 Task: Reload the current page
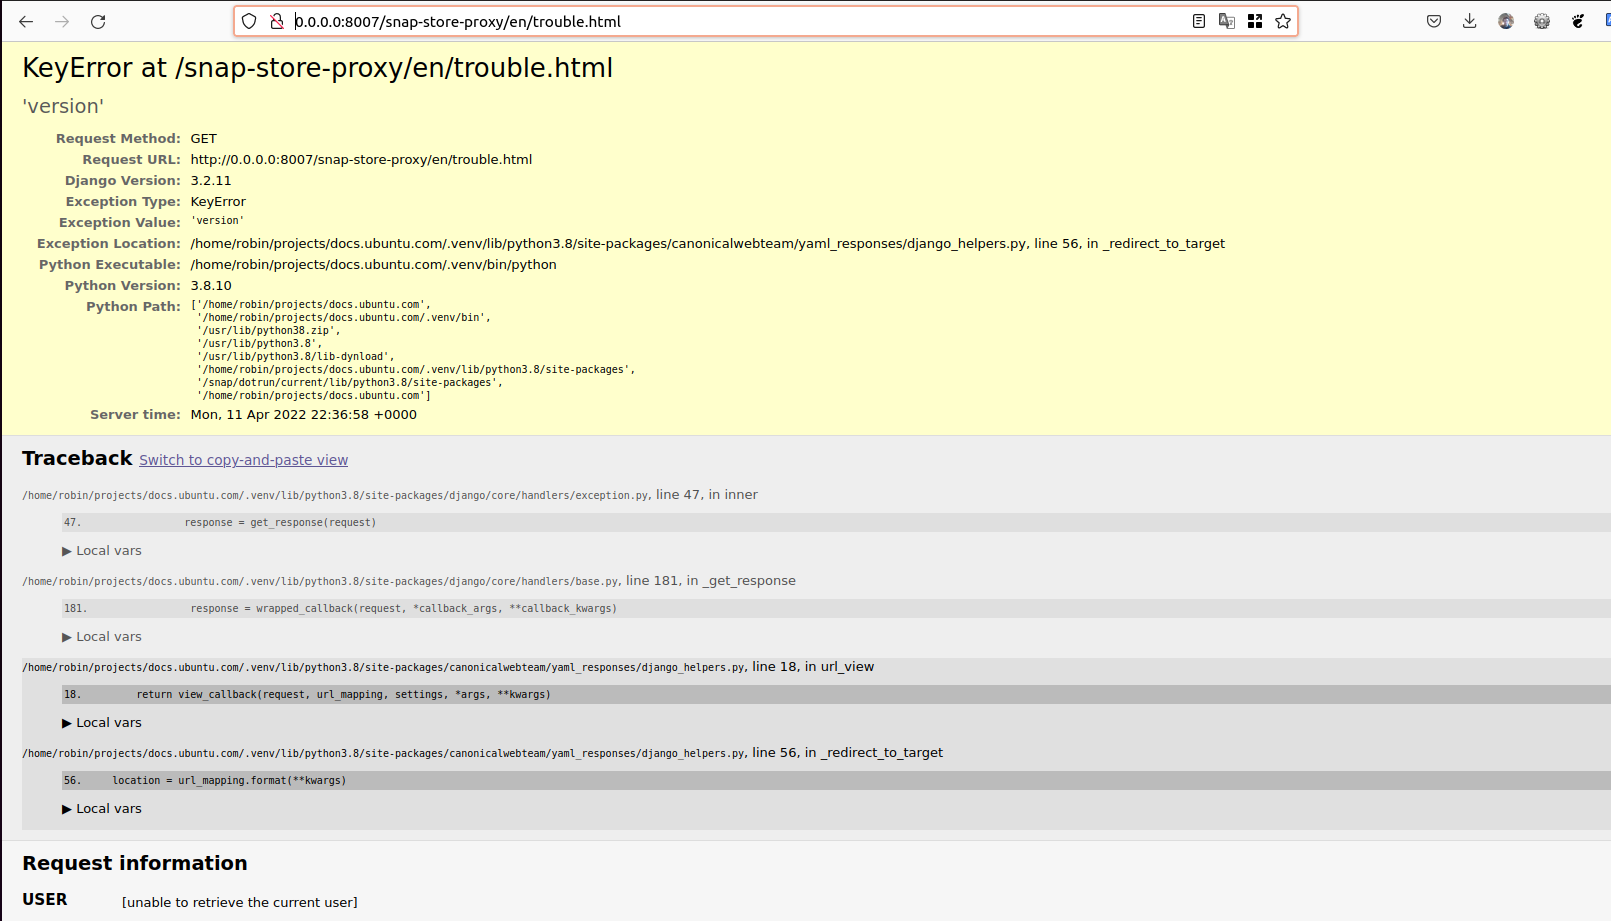point(98,21)
